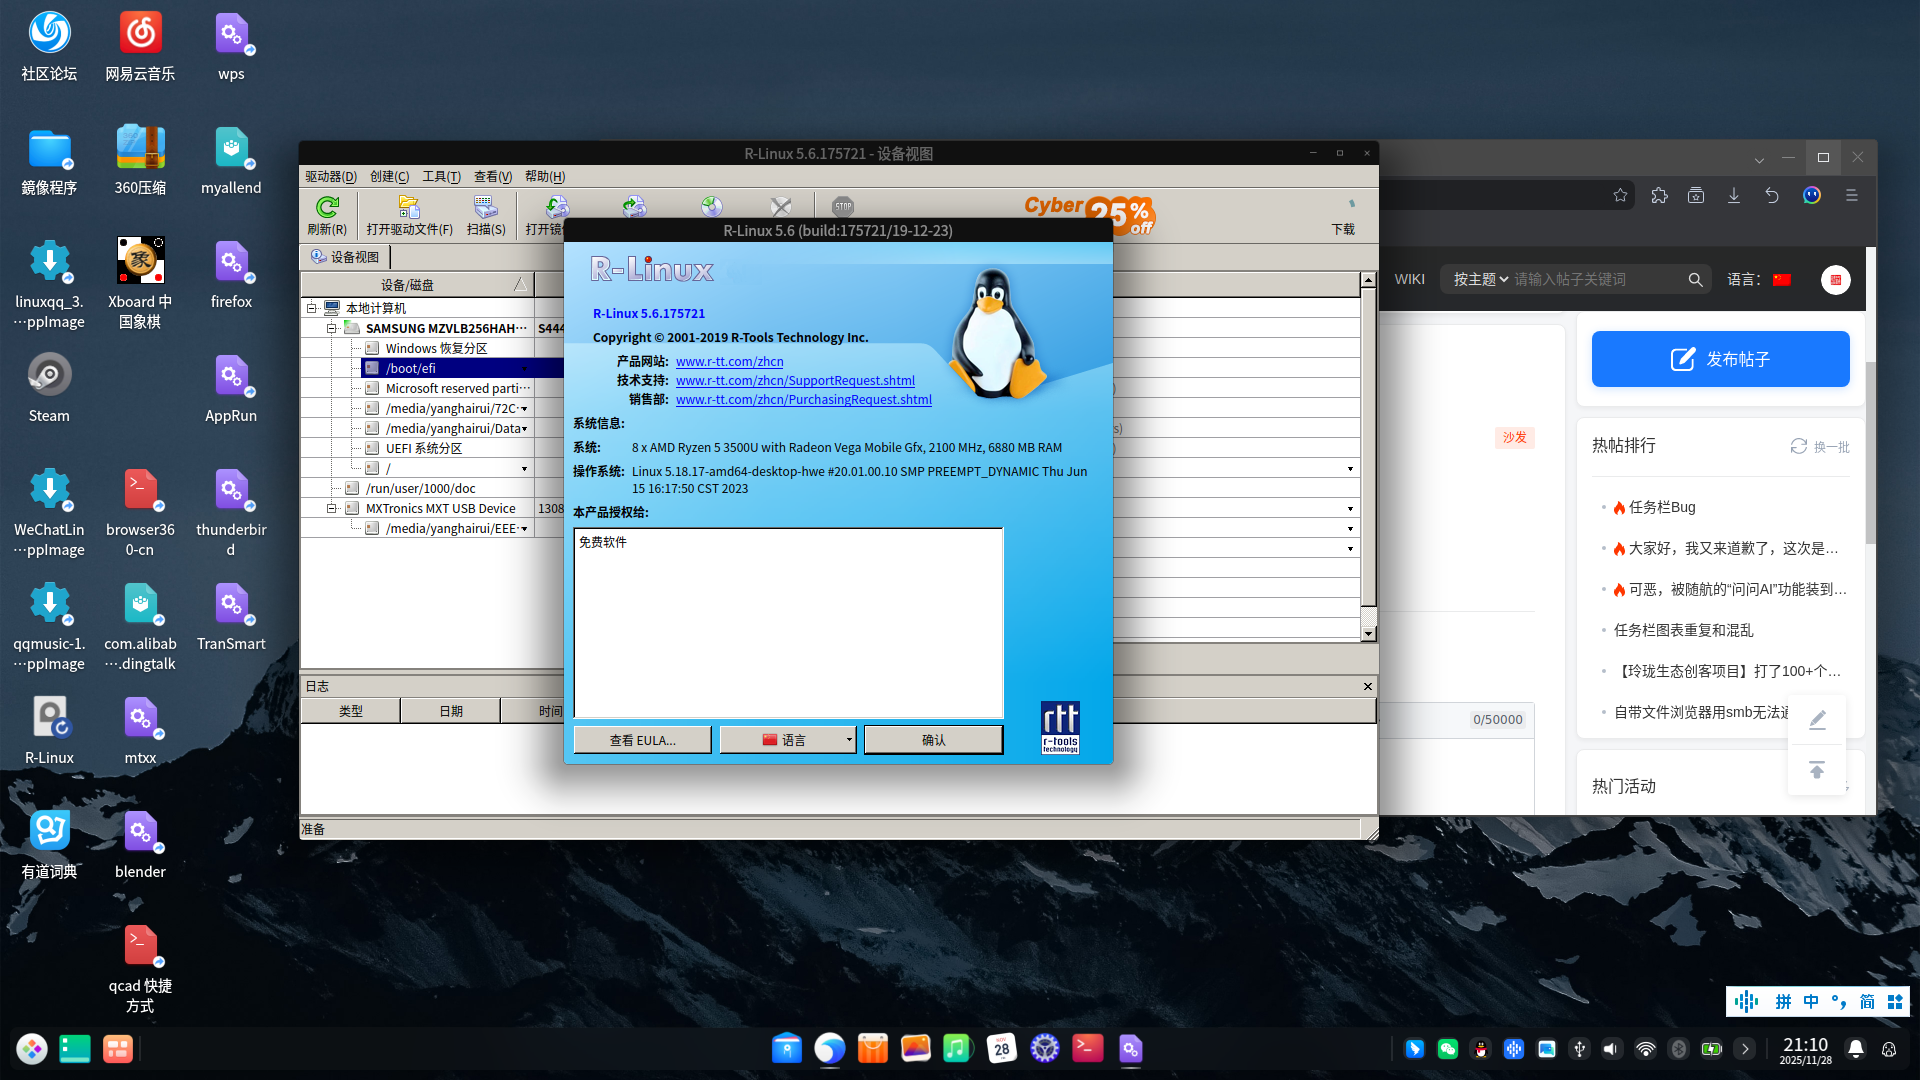Collapse the 本地计算机 tree node
Viewport: 1920px width, 1080px height.
coord(312,308)
